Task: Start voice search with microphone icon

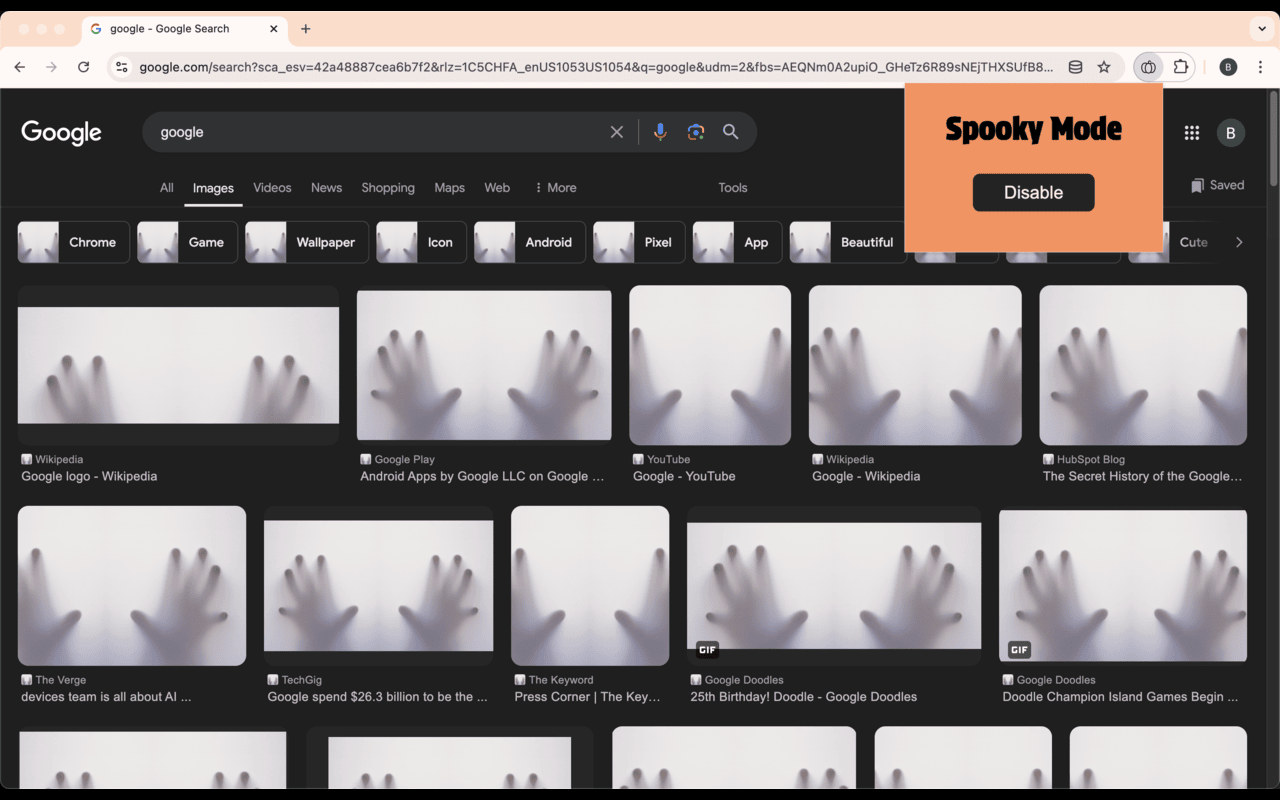Action: point(660,132)
